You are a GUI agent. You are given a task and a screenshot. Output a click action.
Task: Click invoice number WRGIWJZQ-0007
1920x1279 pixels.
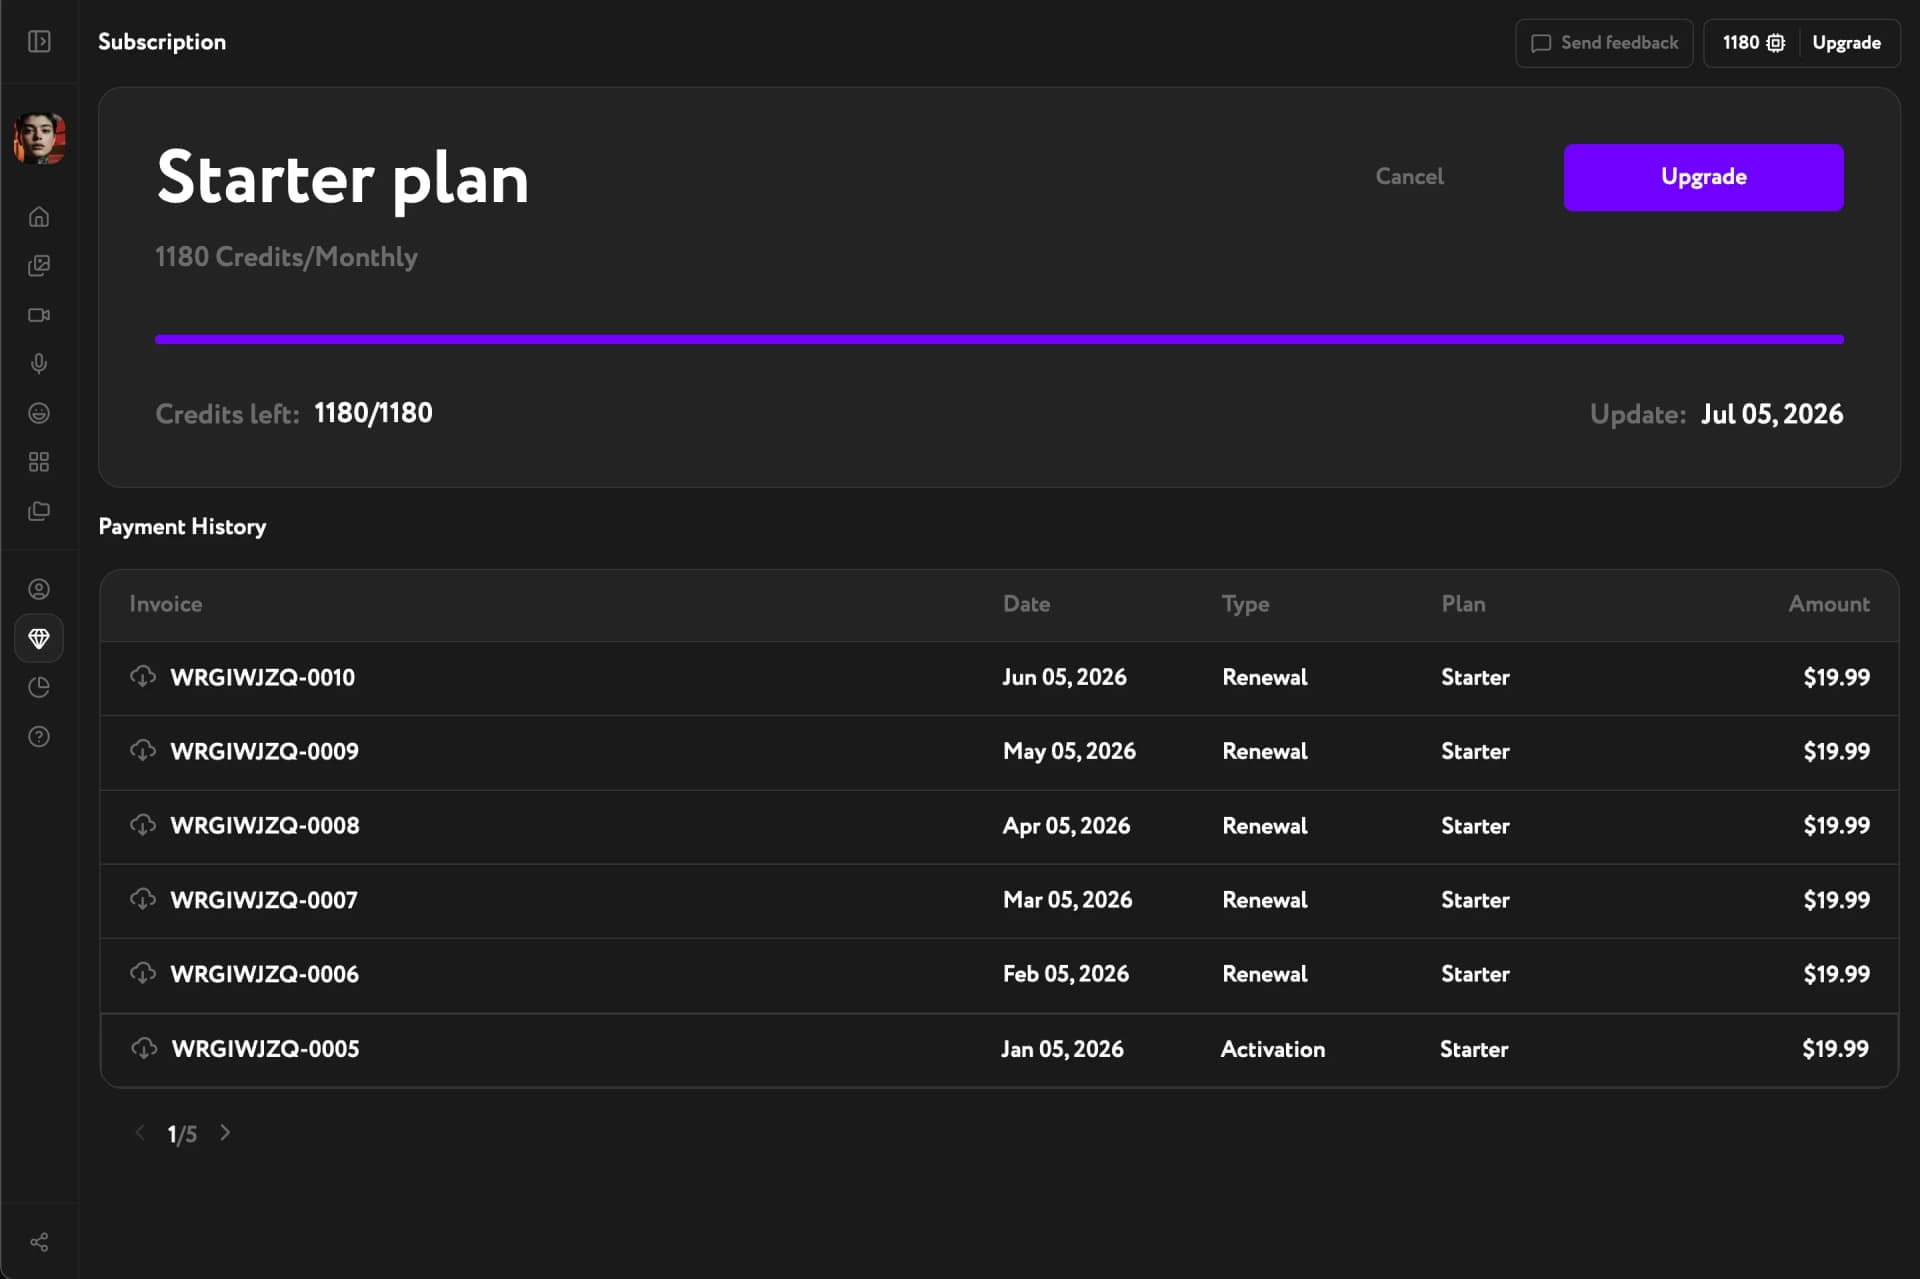(x=264, y=899)
